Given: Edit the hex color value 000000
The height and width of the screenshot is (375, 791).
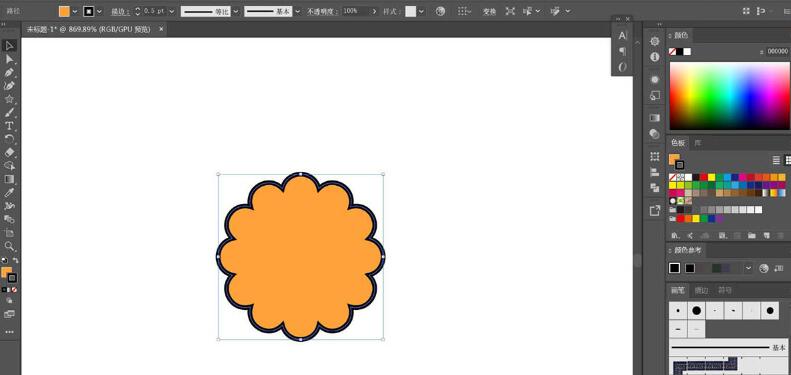Looking at the screenshot, I should pyautogui.click(x=777, y=51).
